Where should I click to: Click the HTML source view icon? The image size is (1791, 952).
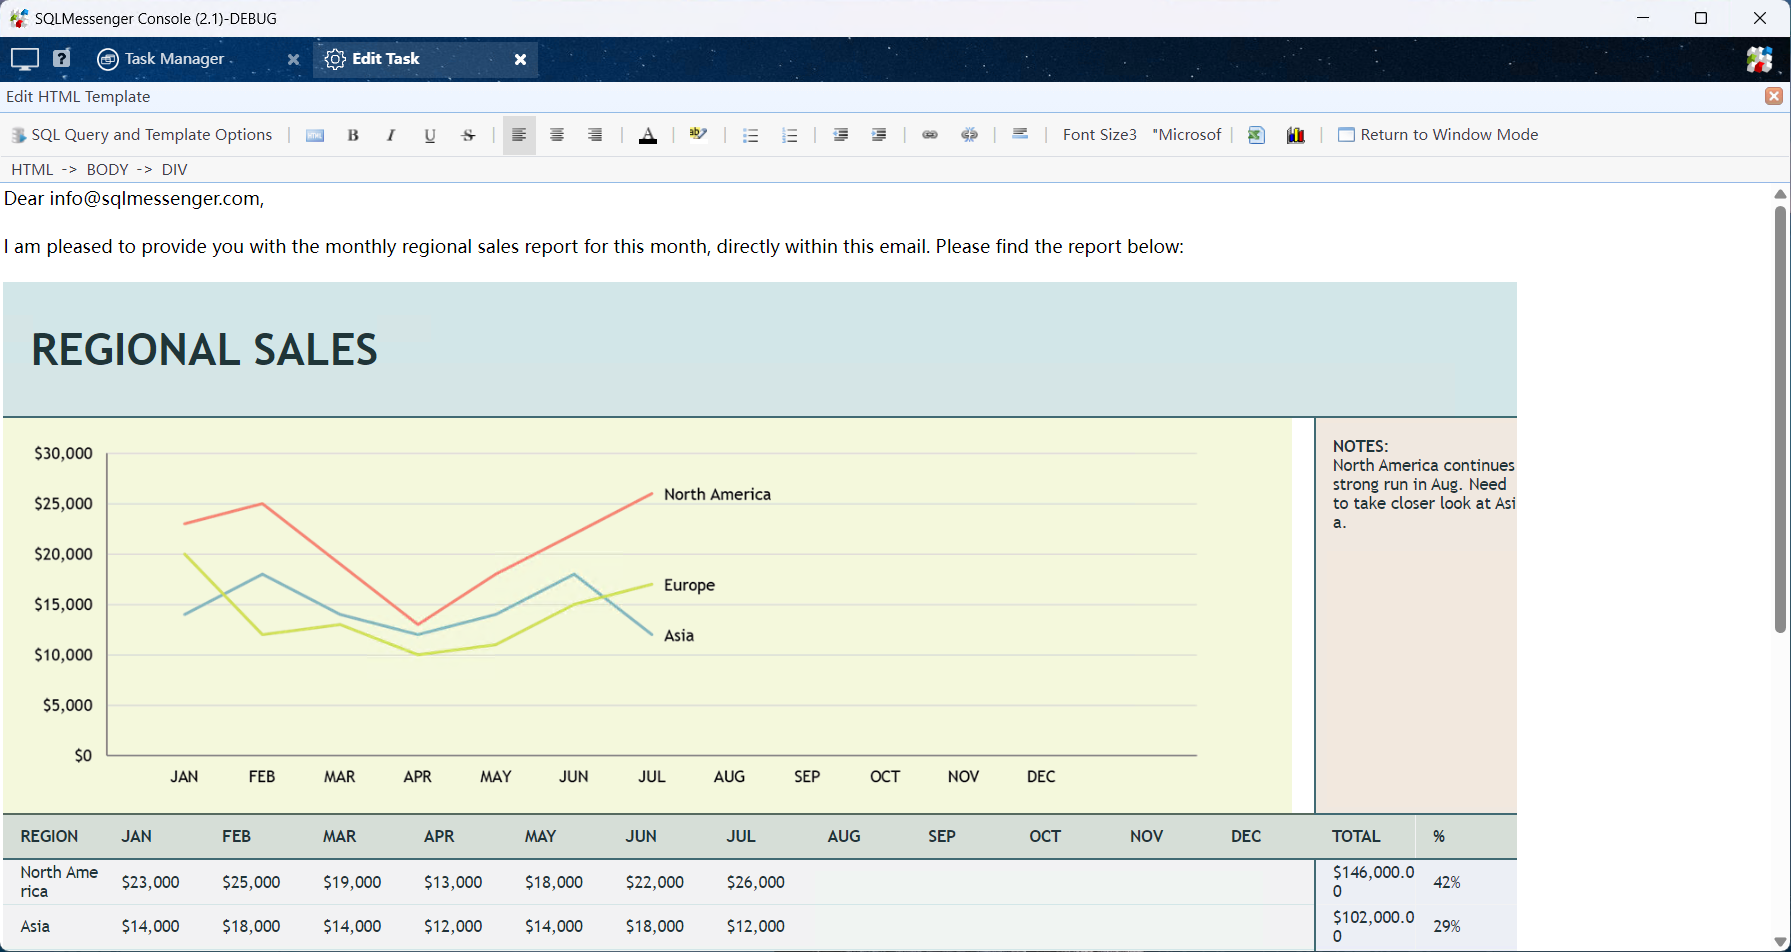(315, 135)
